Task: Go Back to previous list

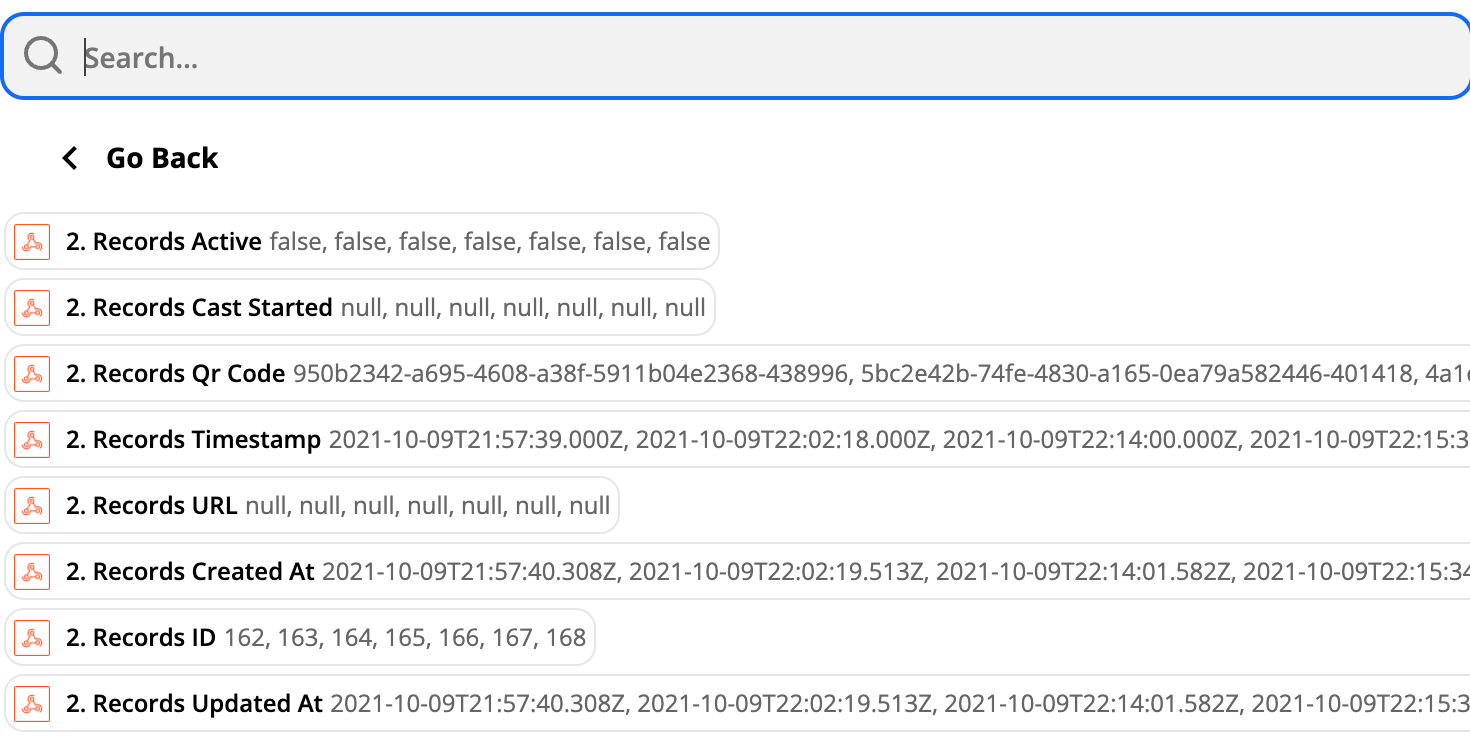Action: [x=140, y=158]
